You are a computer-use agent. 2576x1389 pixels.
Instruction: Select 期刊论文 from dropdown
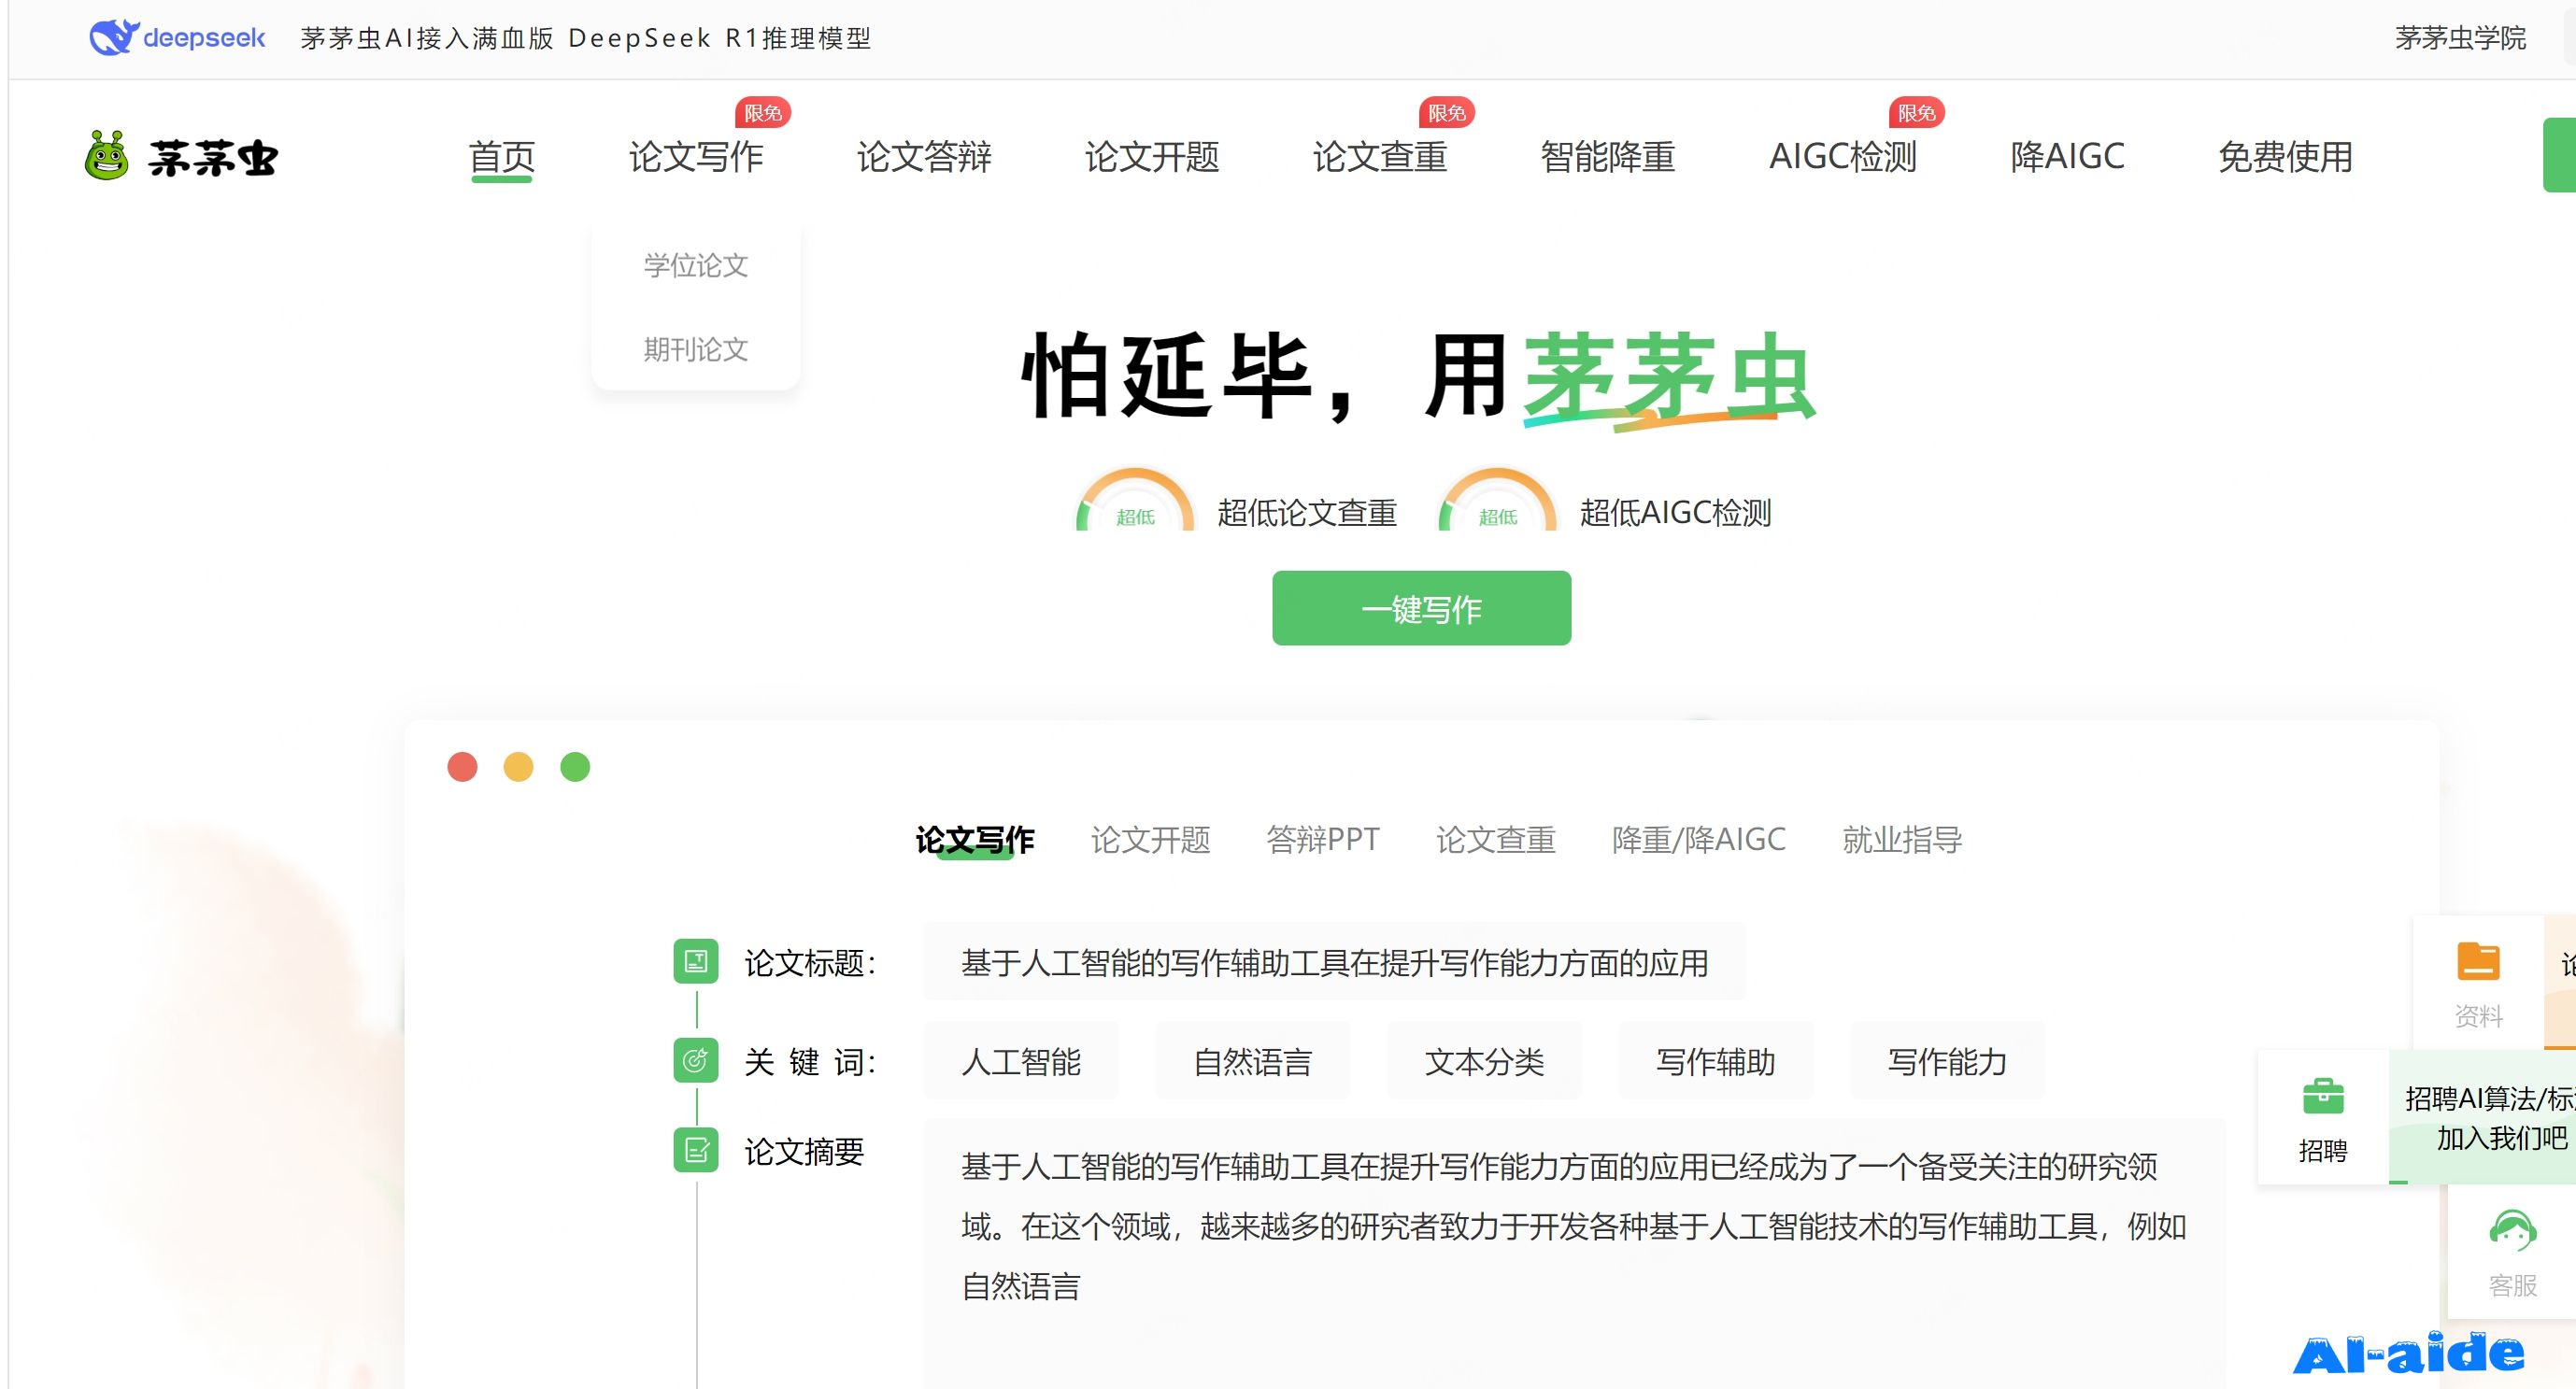[x=696, y=349]
